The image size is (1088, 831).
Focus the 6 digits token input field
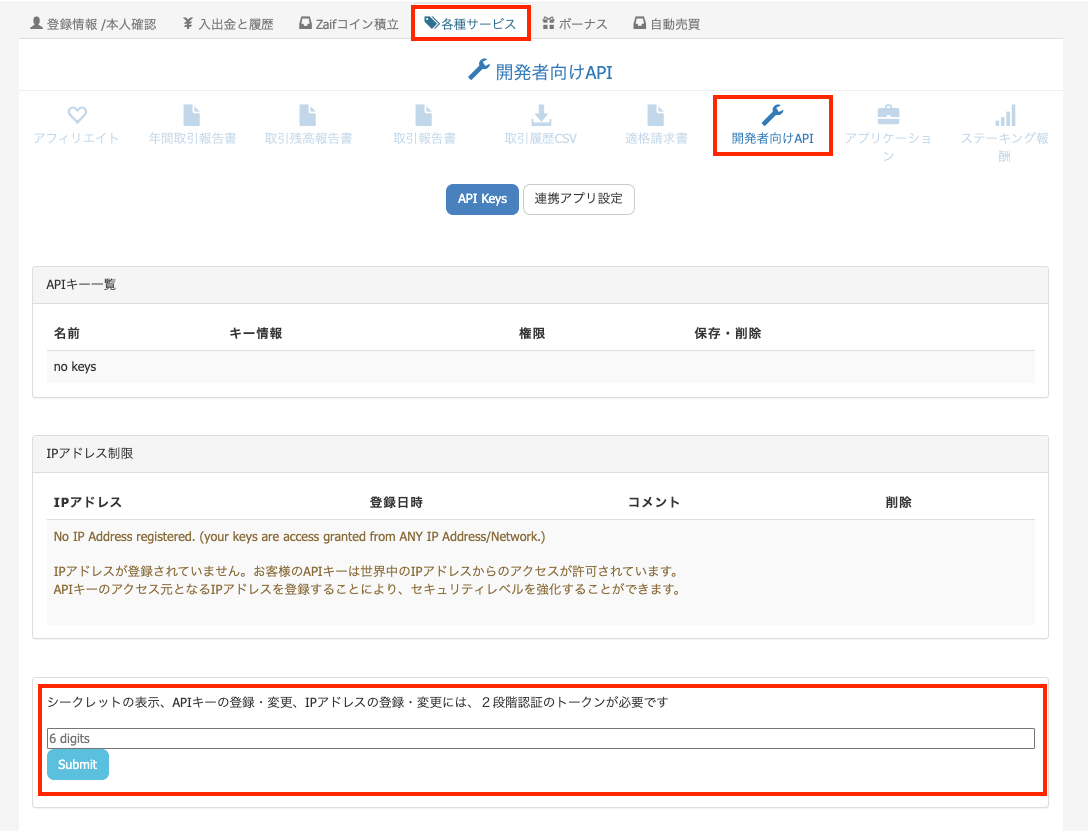click(x=540, y=739)
